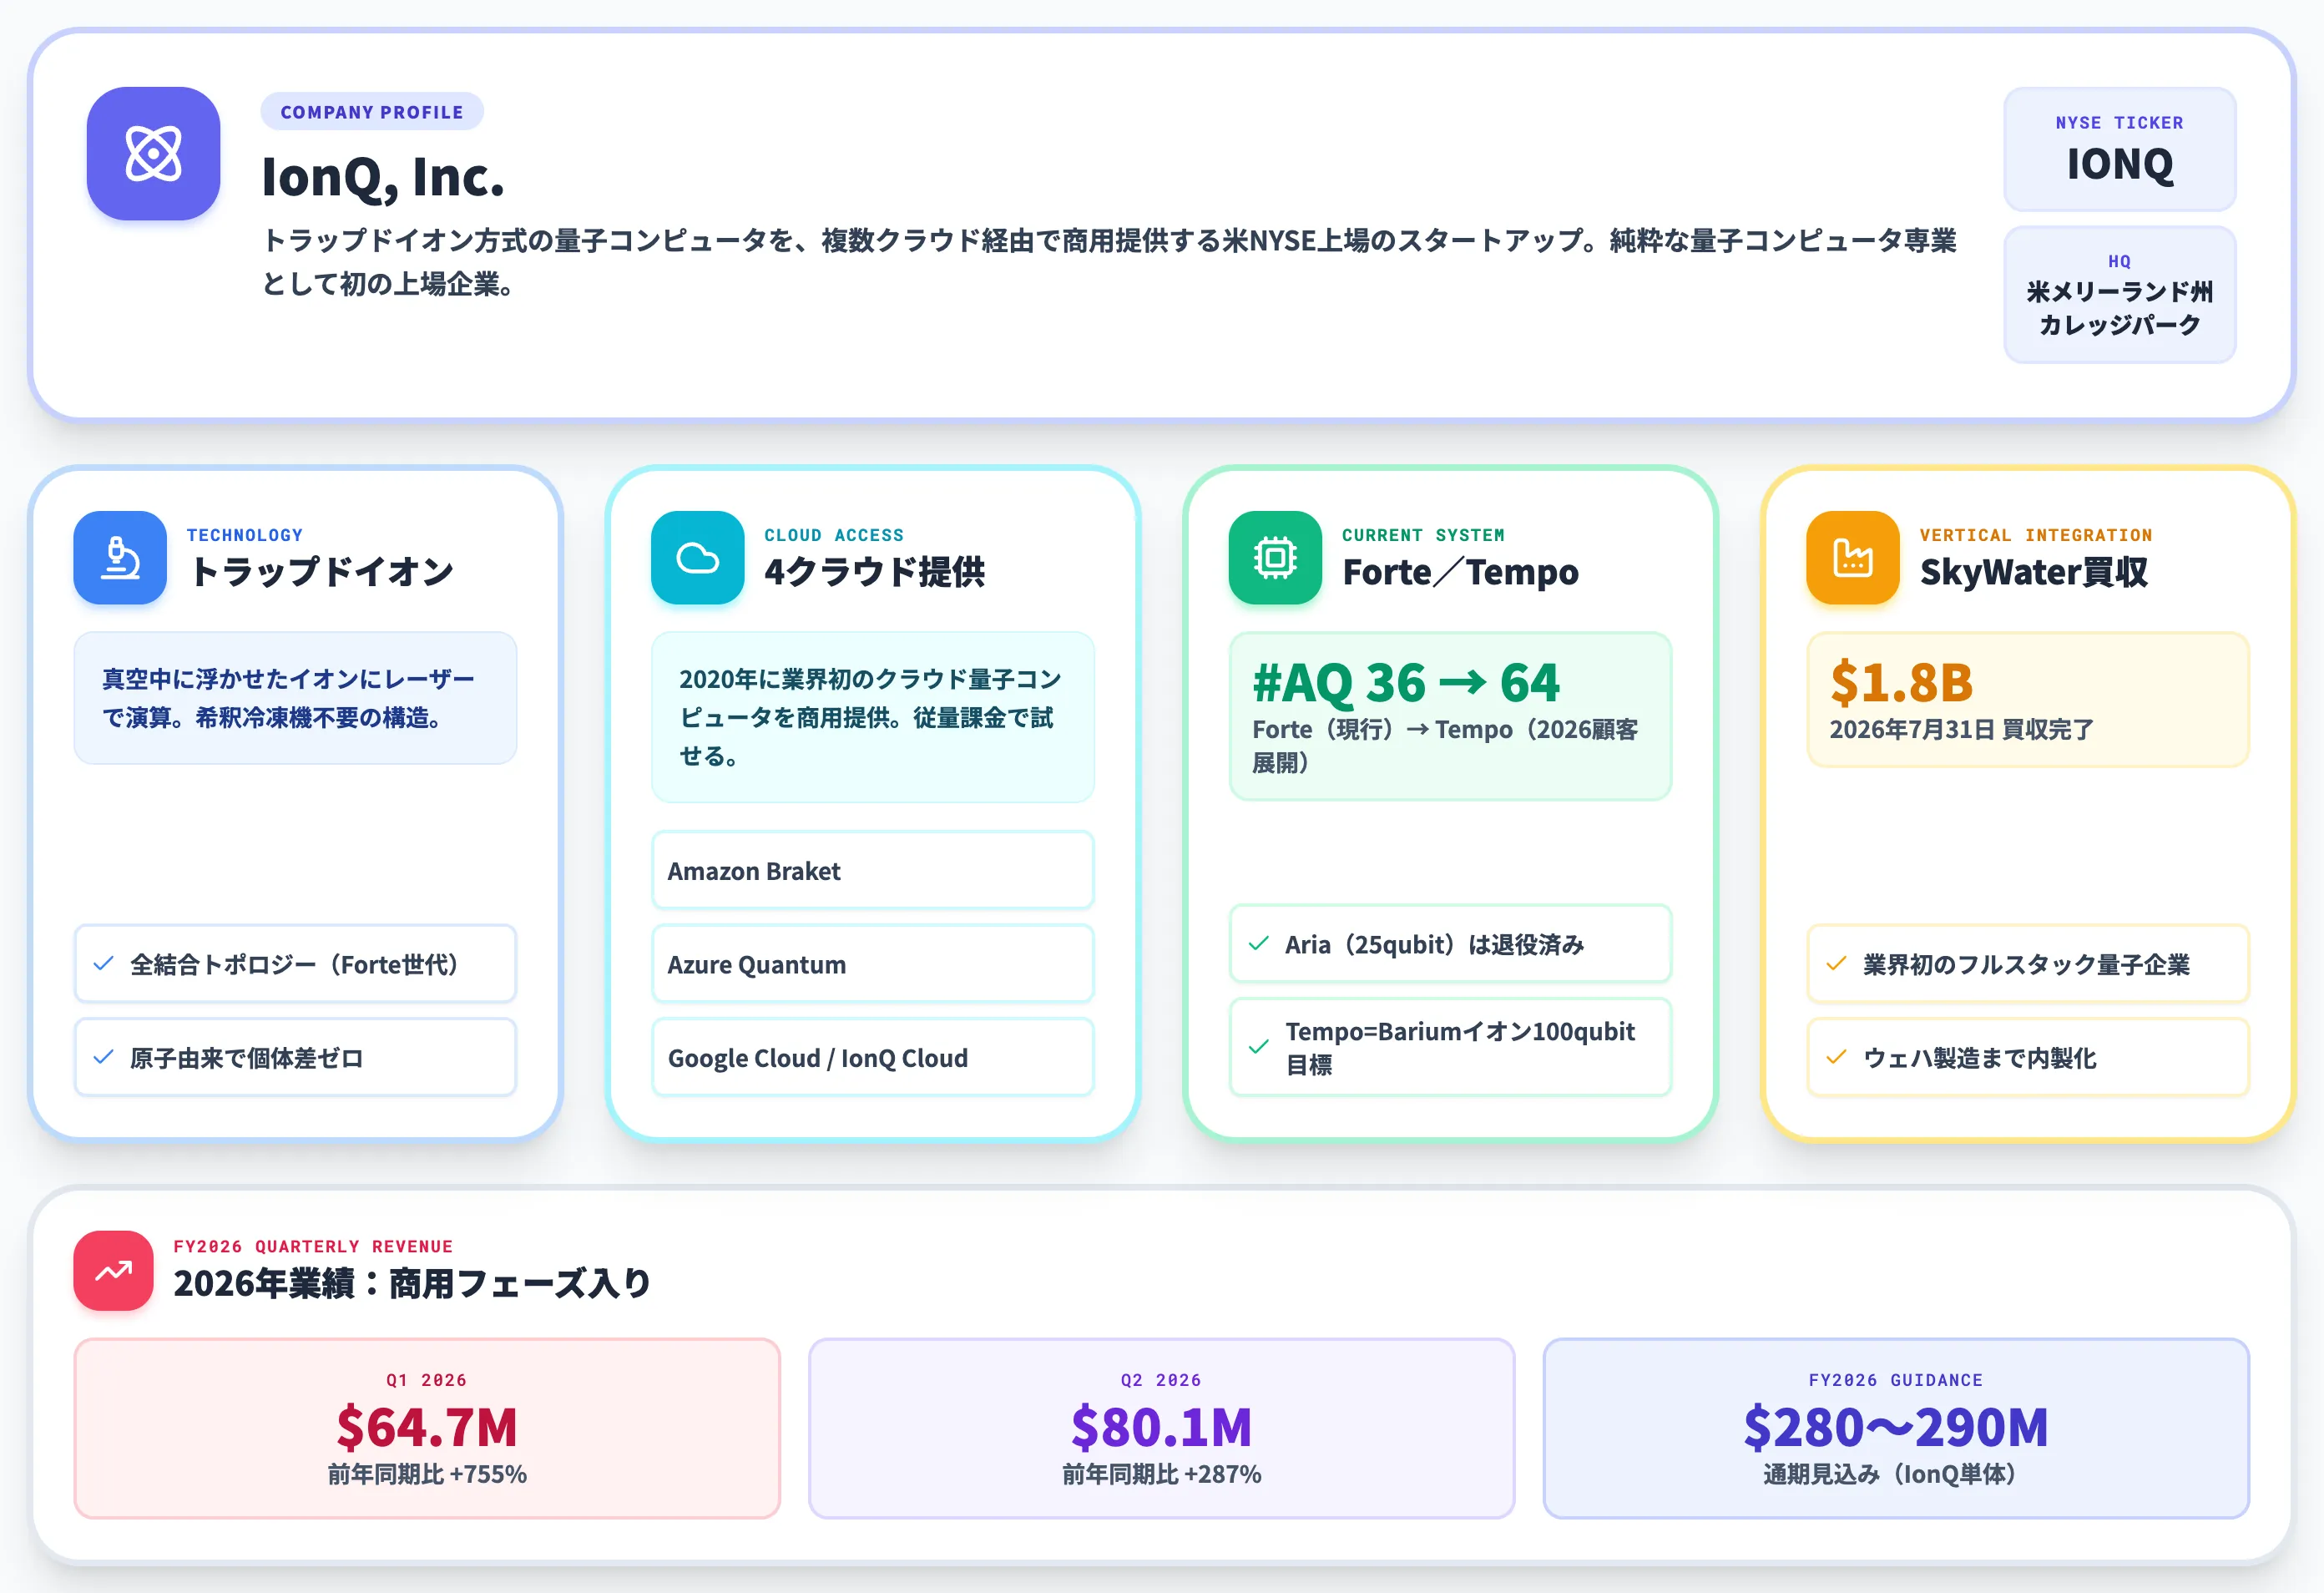Click the VERTICAL INTEGRATION label

[x=2036, y=535]
